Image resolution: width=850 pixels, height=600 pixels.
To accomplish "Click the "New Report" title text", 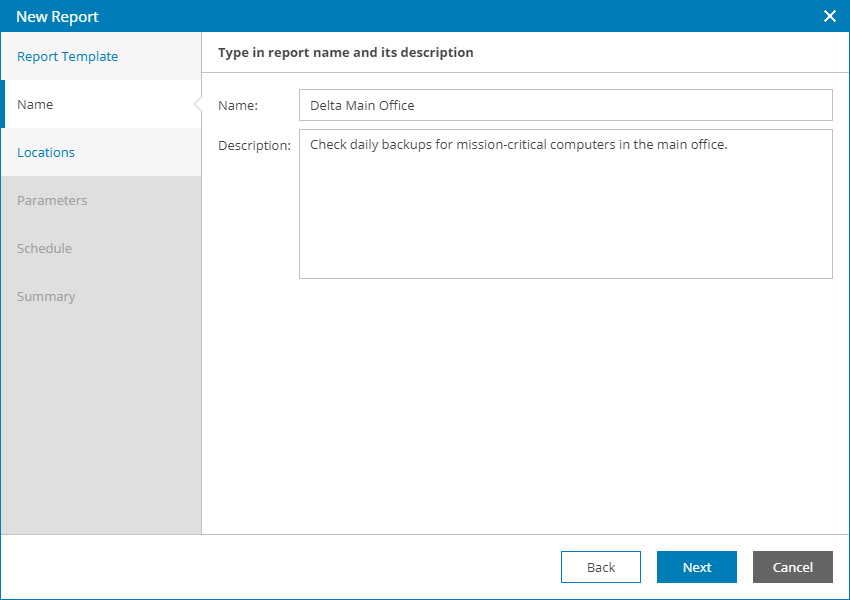I will point(57,17).
